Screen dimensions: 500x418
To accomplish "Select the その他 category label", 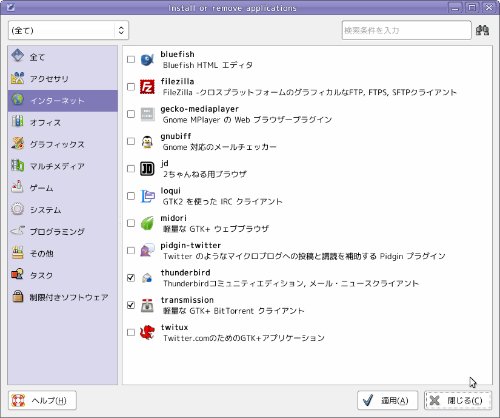I will coord(41,254).
